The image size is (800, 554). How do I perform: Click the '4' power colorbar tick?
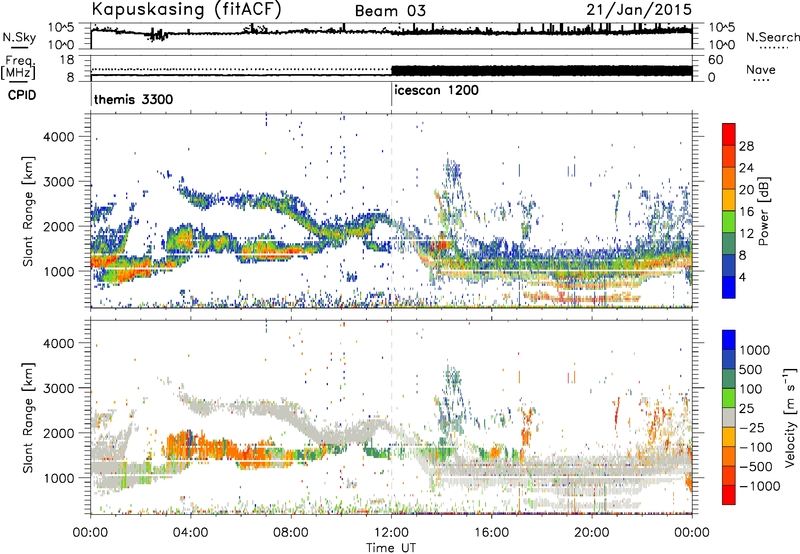pos(743,278)
